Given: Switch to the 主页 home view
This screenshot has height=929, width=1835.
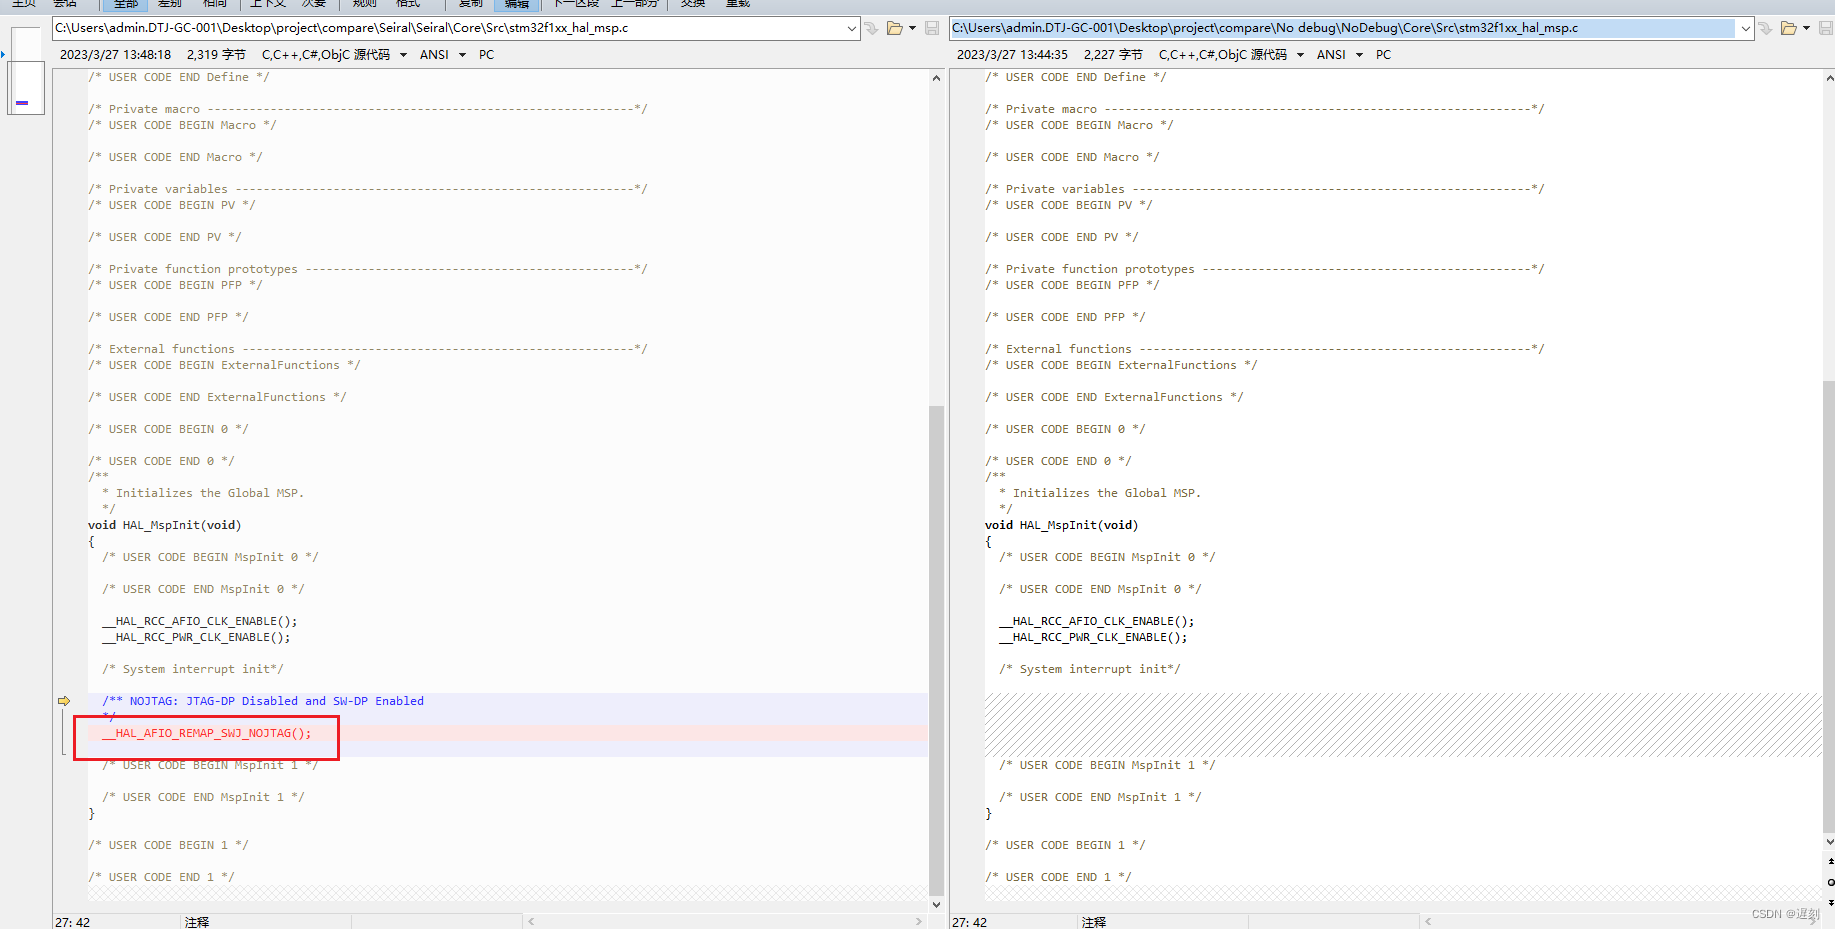Looking at the screenshot, I should [x=22, y=4].
